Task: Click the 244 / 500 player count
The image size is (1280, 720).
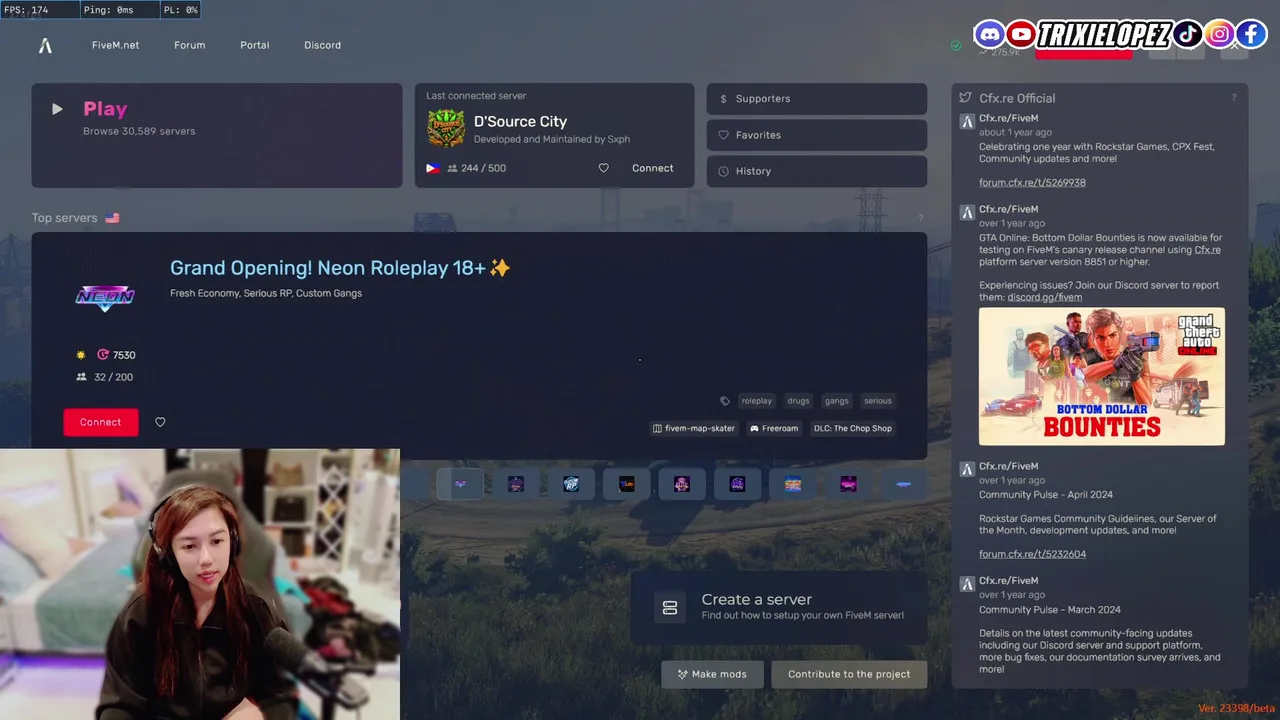Action: pyautogui.click(x=483, y=168)
